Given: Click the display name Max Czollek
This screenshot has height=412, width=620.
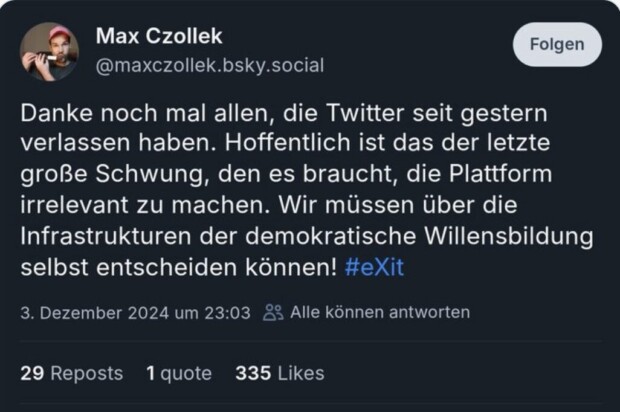Looking at the screenshot, I should pos(159,36).
